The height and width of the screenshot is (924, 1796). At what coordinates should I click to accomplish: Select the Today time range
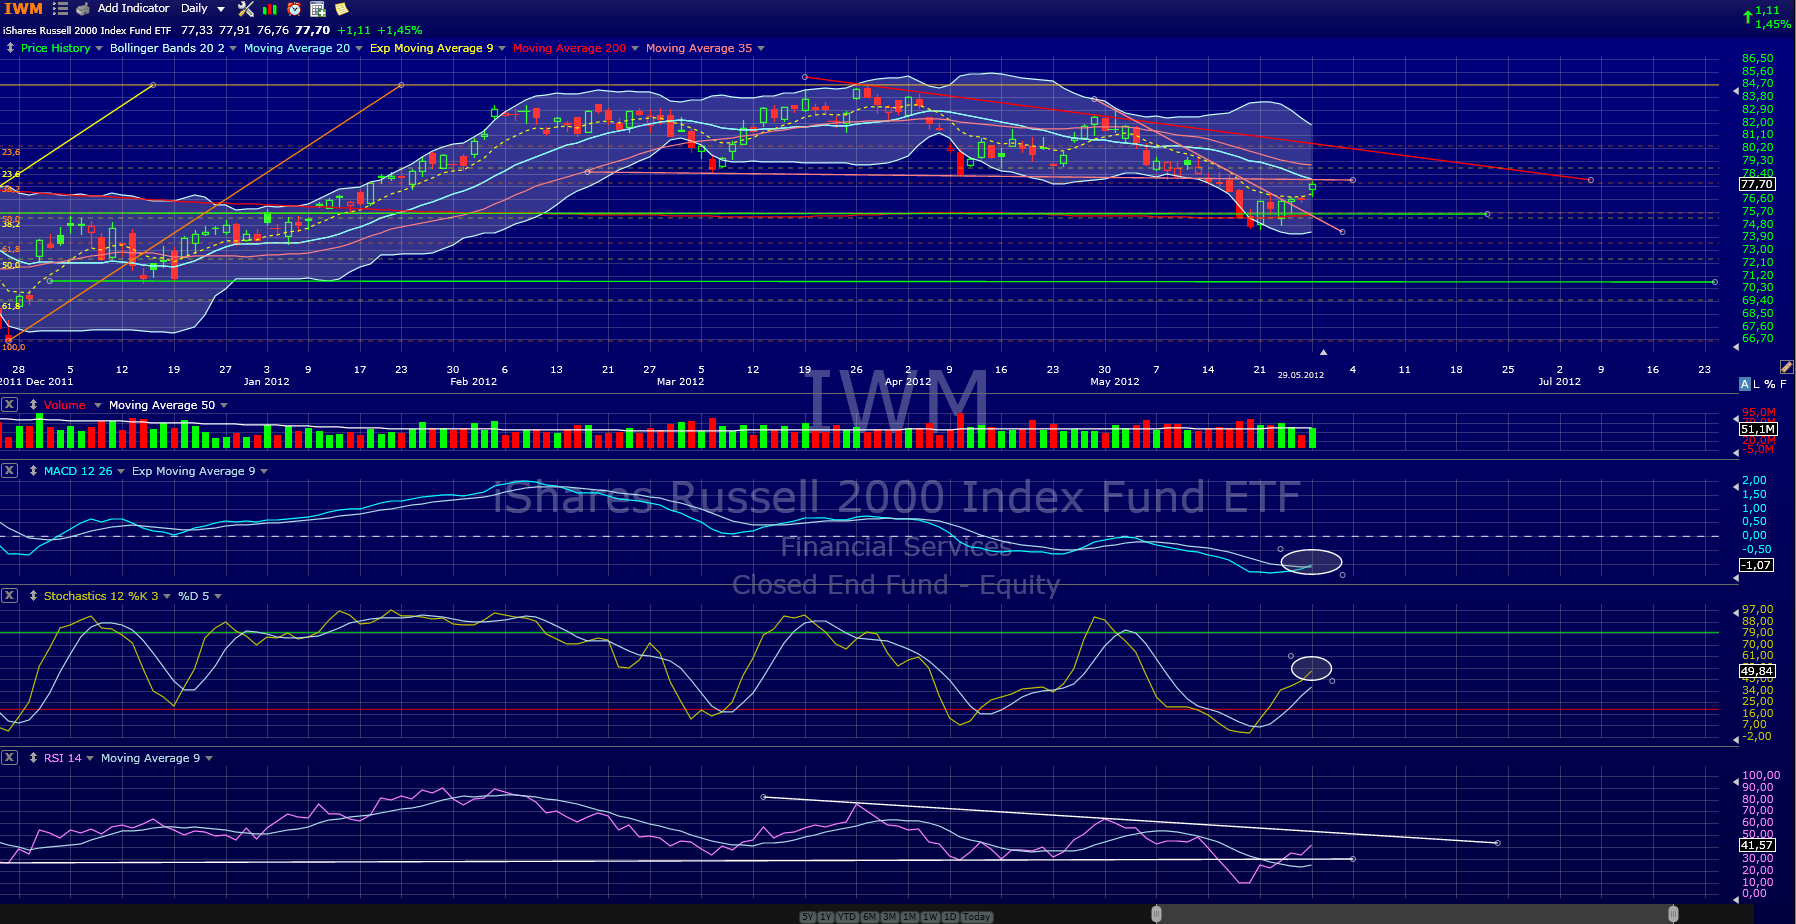coord(977,917)
